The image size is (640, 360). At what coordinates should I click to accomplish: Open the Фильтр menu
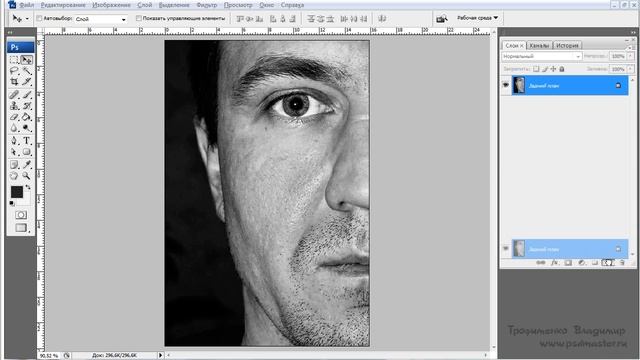[207, 5]
